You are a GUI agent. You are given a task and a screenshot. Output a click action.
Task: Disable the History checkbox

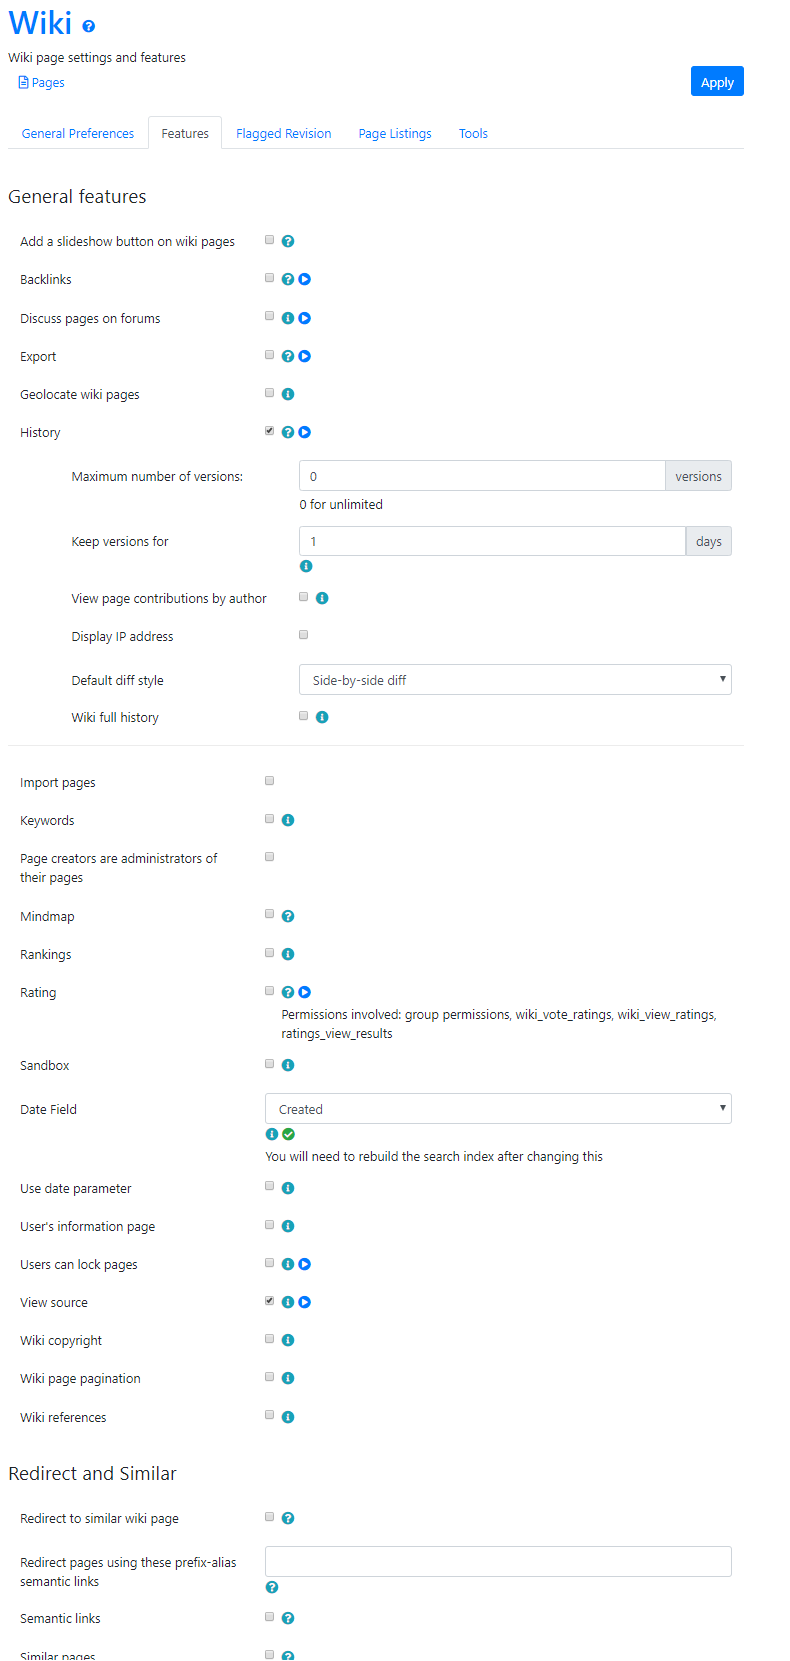(269, 431)
